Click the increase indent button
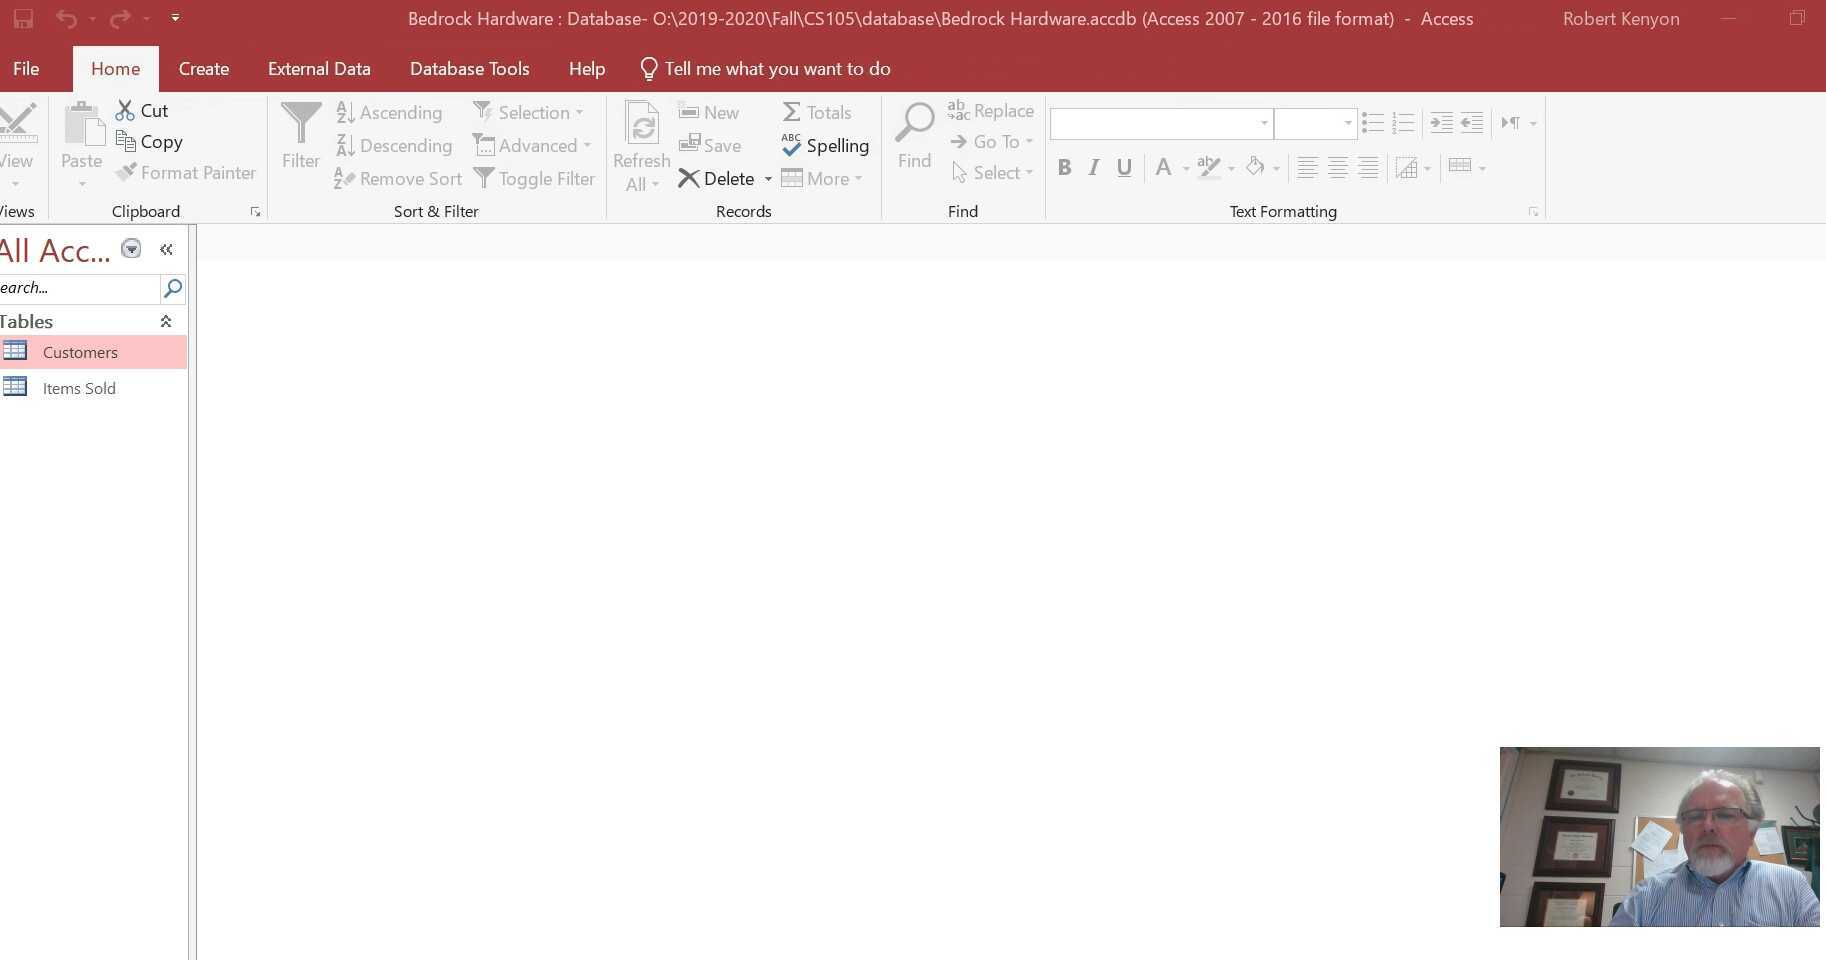This screenshot has height=960, width=1826. coord(1441,123)
